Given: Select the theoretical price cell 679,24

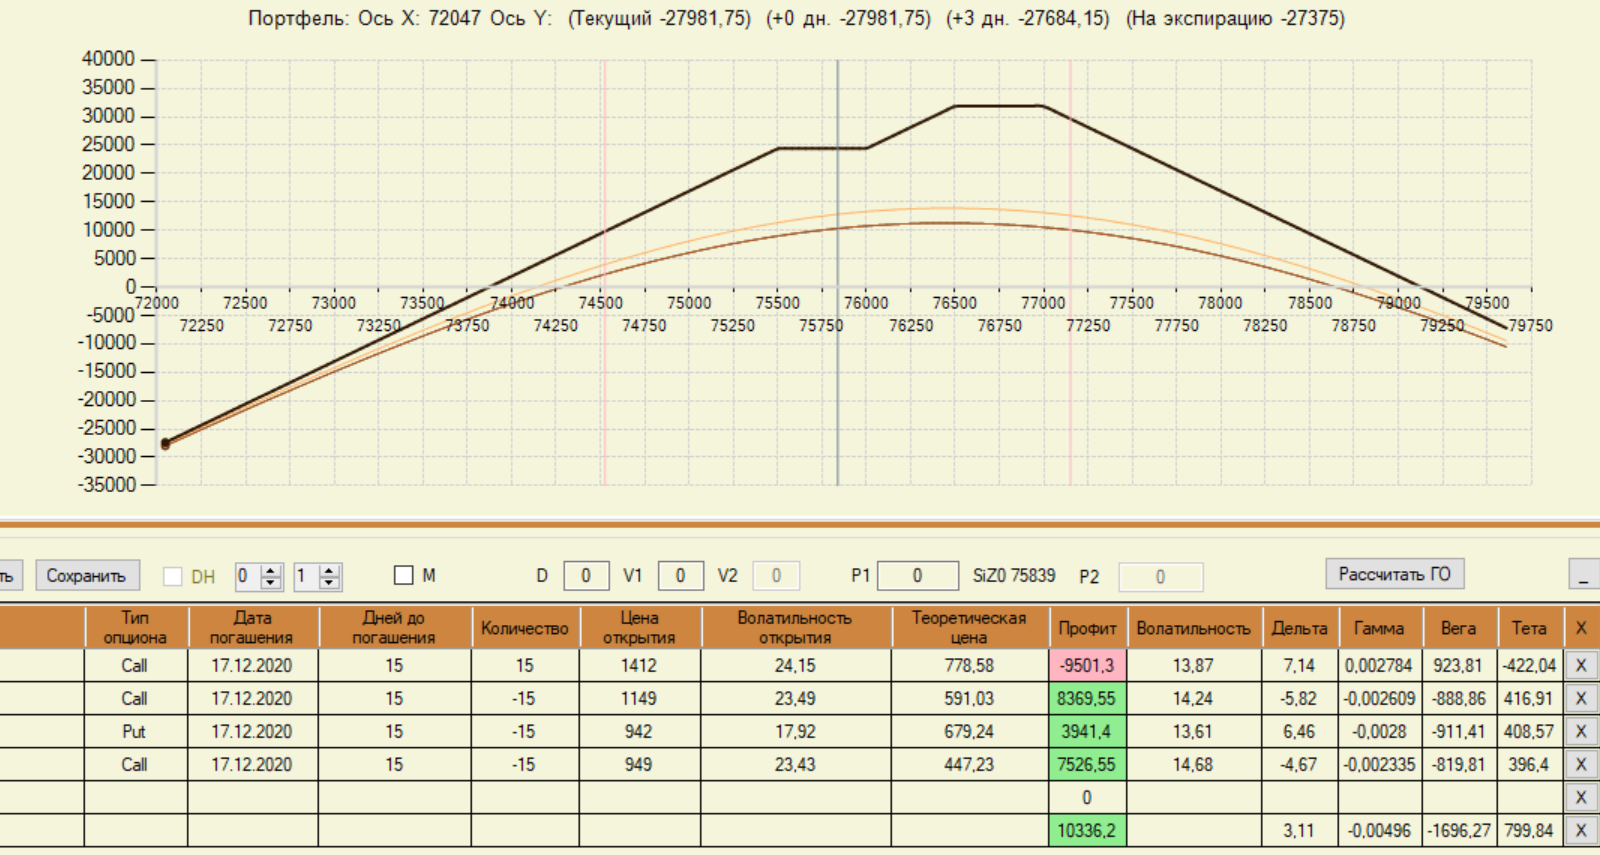Looking at the screenshot, I should tap(969, 731).
